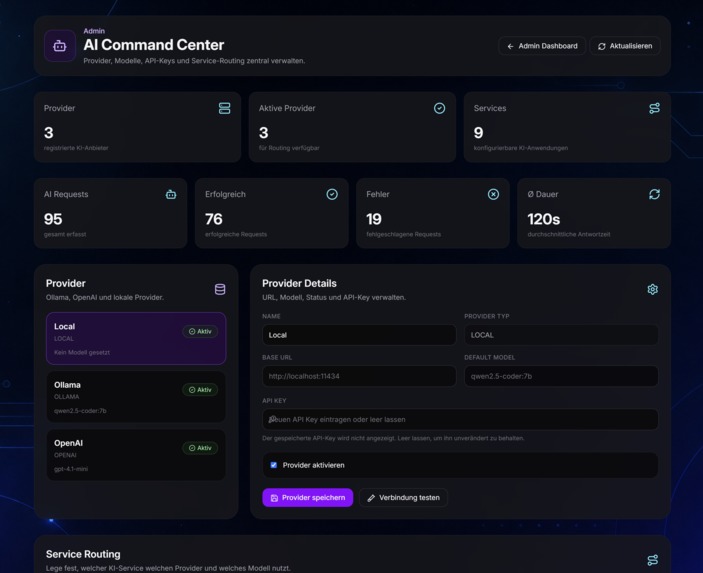Go back to the Admin Dashboard

542,46
